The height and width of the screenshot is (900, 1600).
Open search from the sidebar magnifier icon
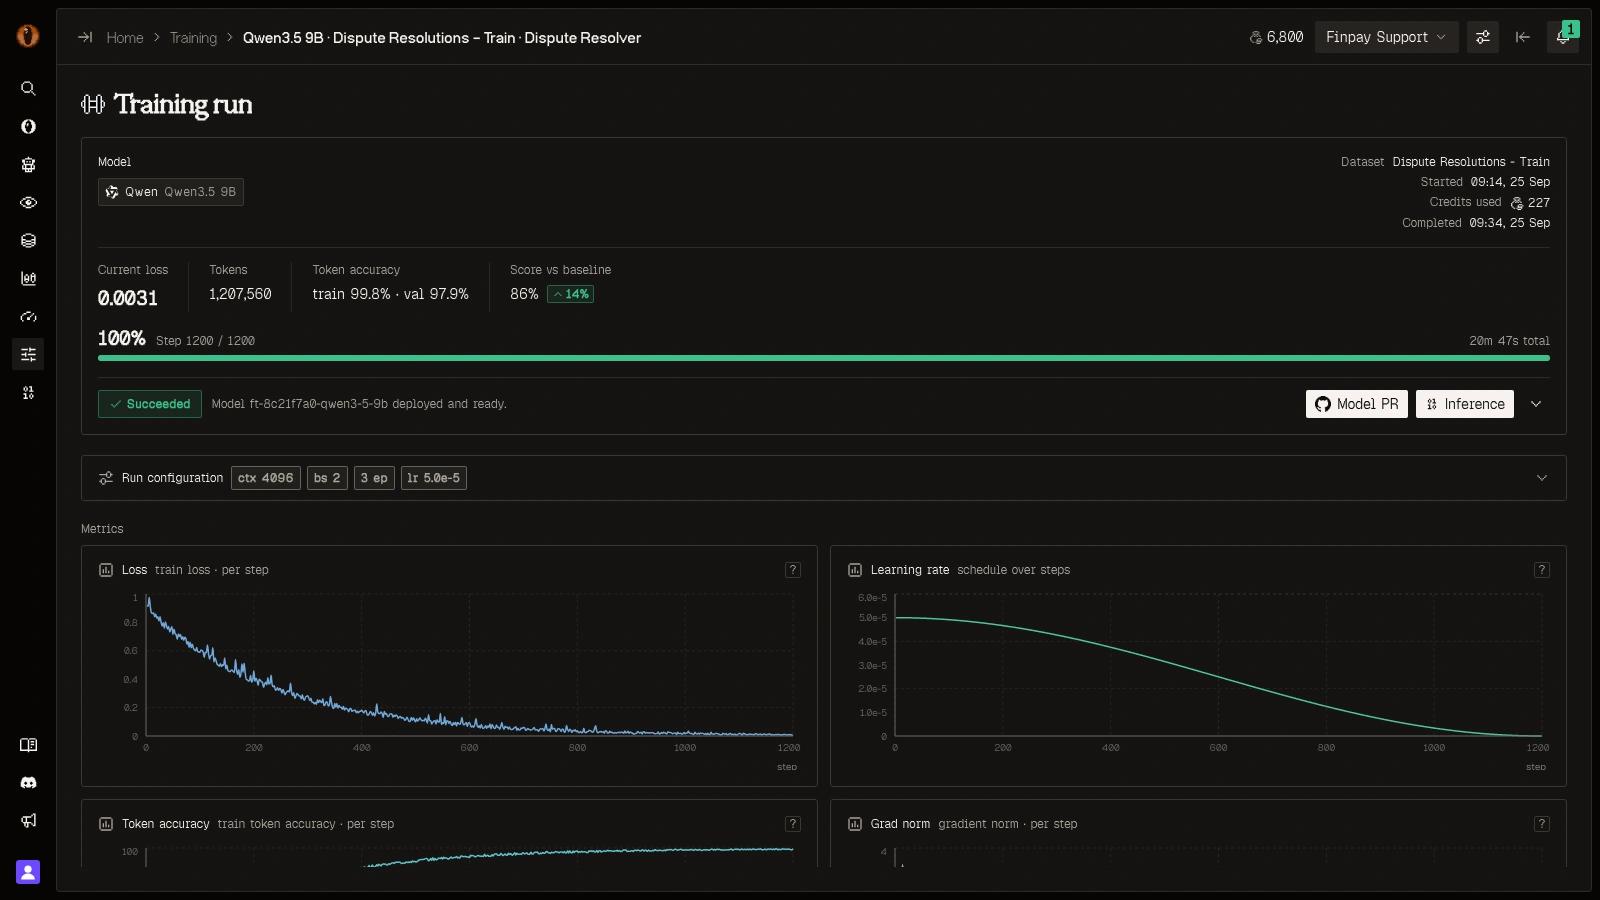(28, 89)
